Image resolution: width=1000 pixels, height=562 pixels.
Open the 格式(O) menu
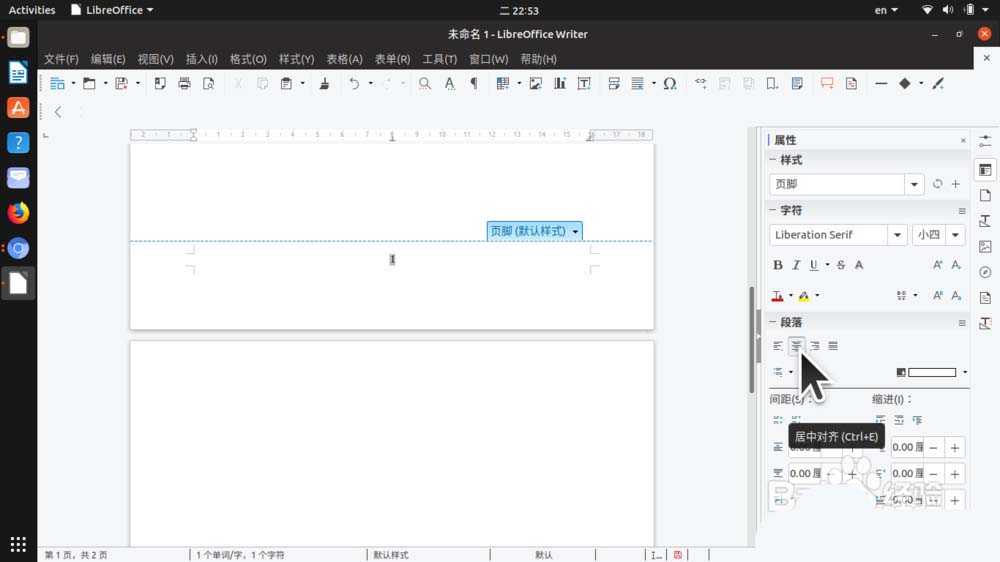[248, 59]
